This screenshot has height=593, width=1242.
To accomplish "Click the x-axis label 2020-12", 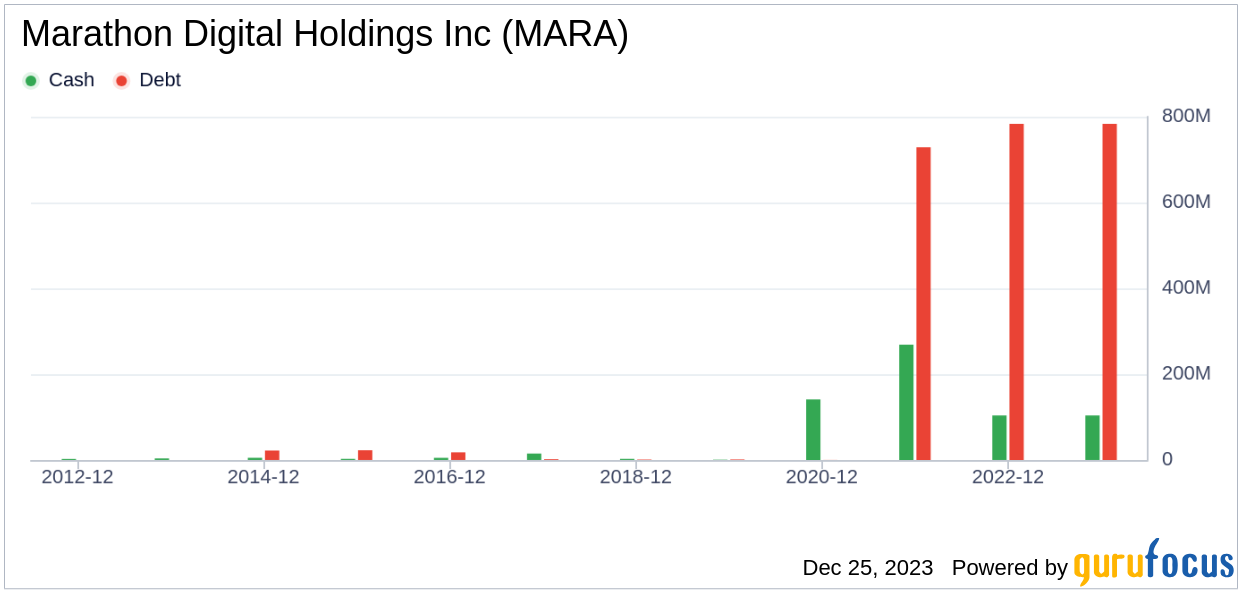I will pyautogui.click(x=822, y=477).
